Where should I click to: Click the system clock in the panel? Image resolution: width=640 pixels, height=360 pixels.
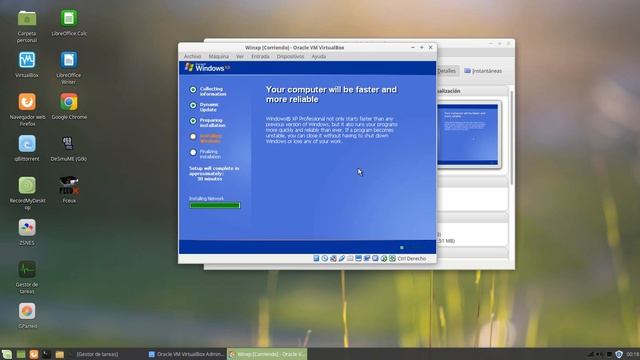pyautogui.click(x=632, y=354)
